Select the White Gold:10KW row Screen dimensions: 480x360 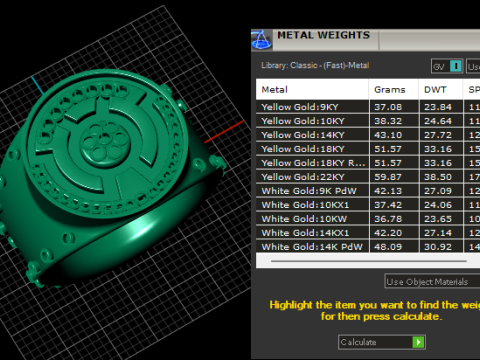[368, 219]
